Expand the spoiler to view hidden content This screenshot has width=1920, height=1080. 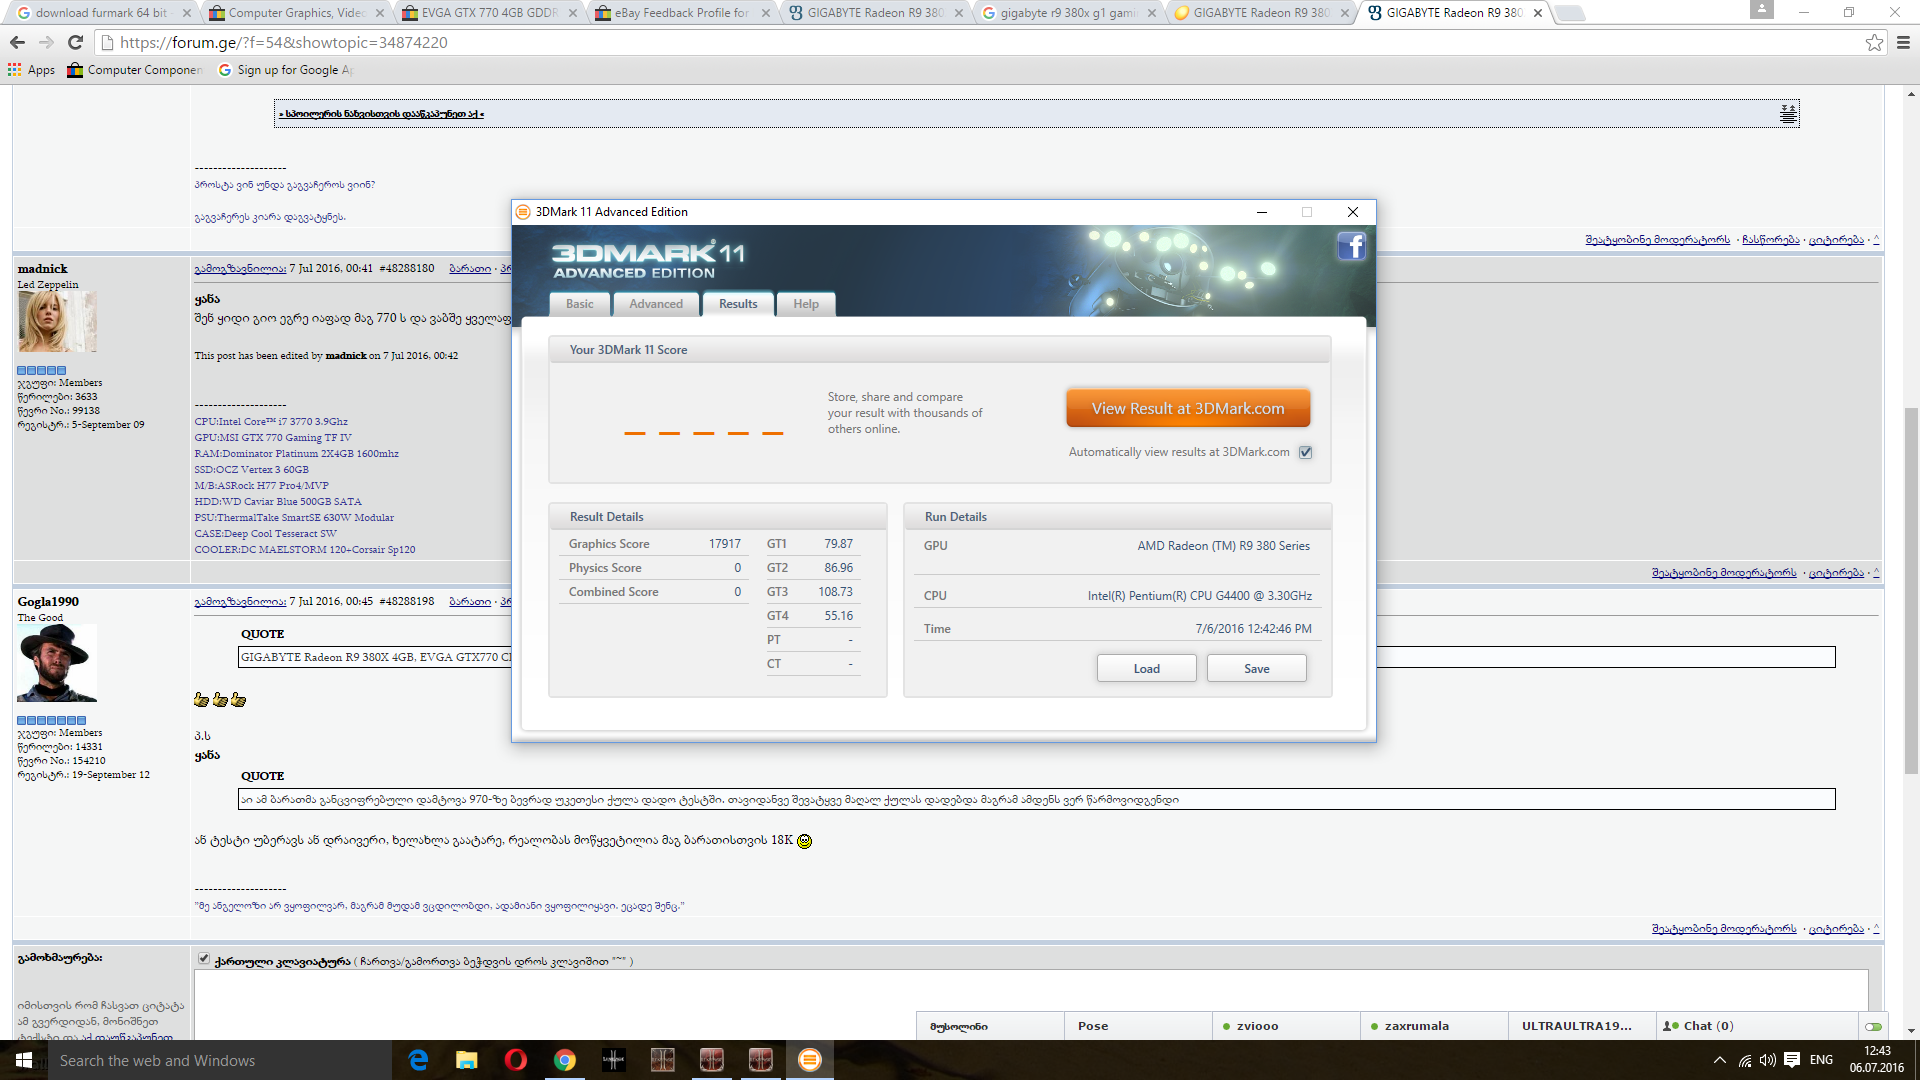[x=380, y=113]
